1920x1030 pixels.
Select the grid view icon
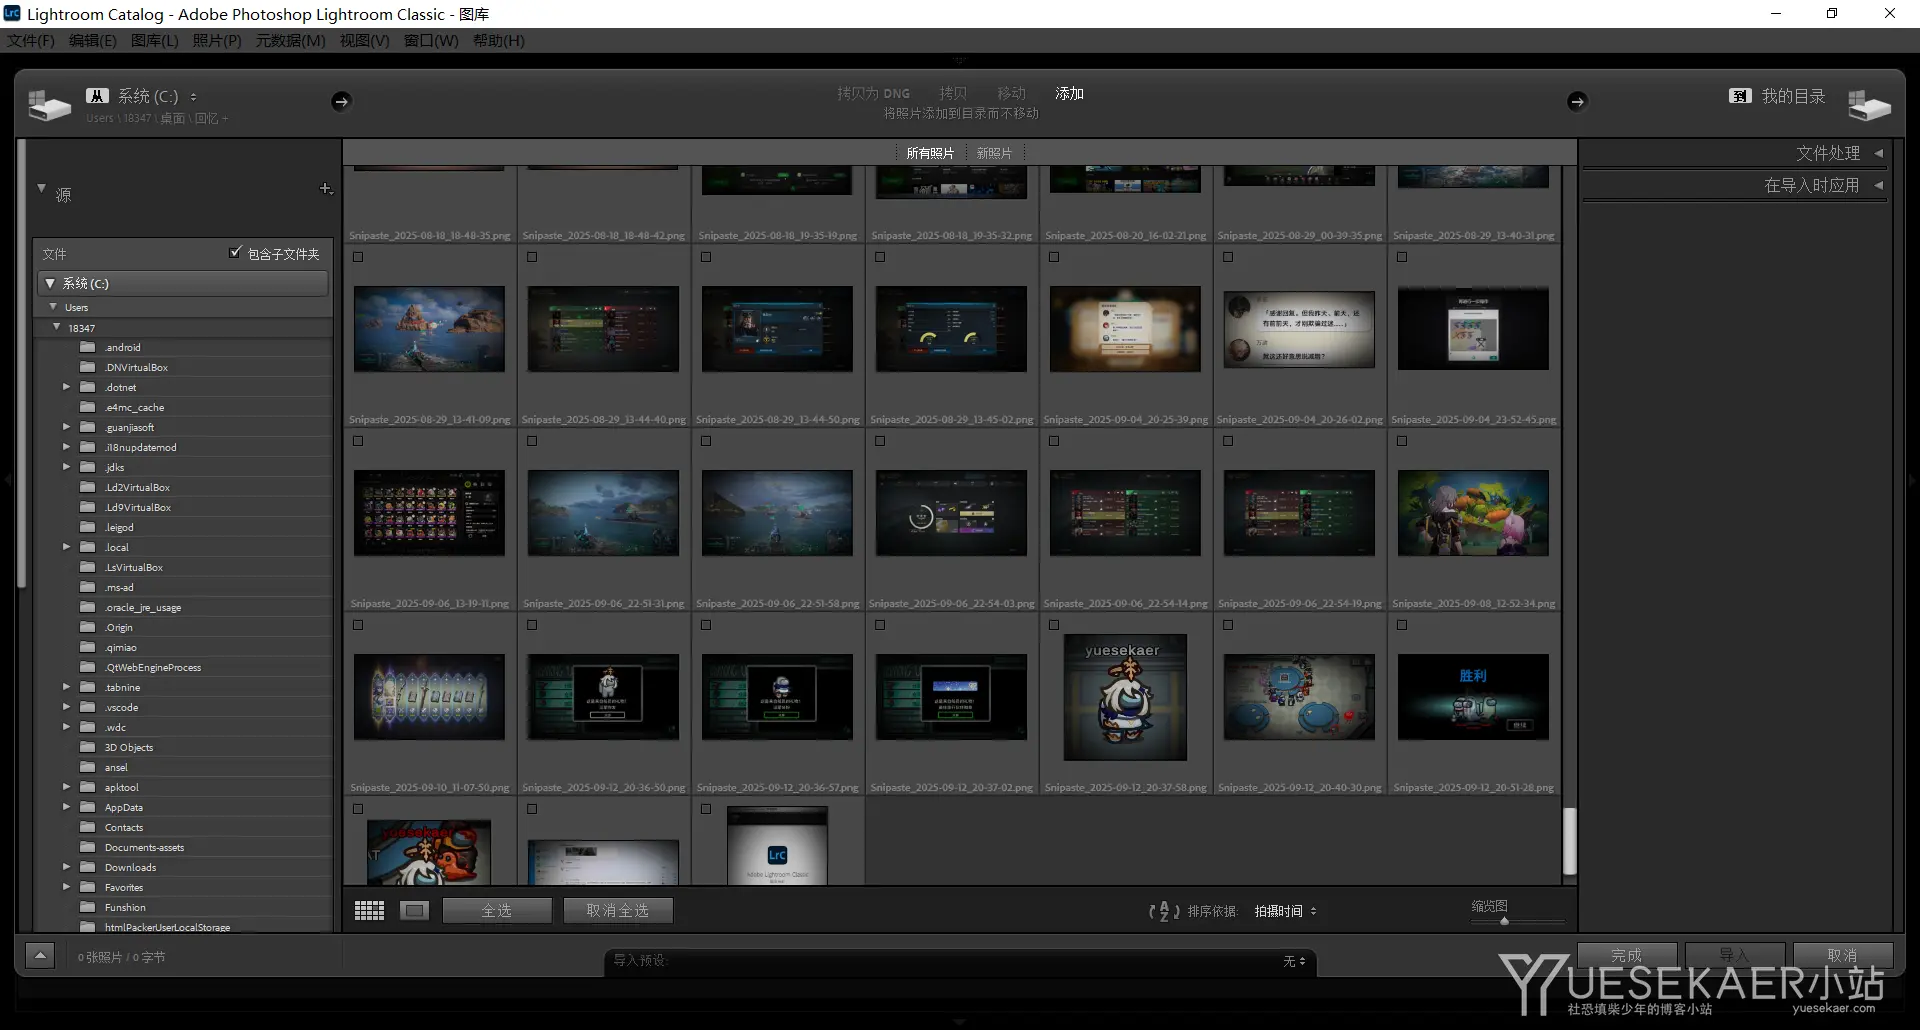tap(368, 910)
